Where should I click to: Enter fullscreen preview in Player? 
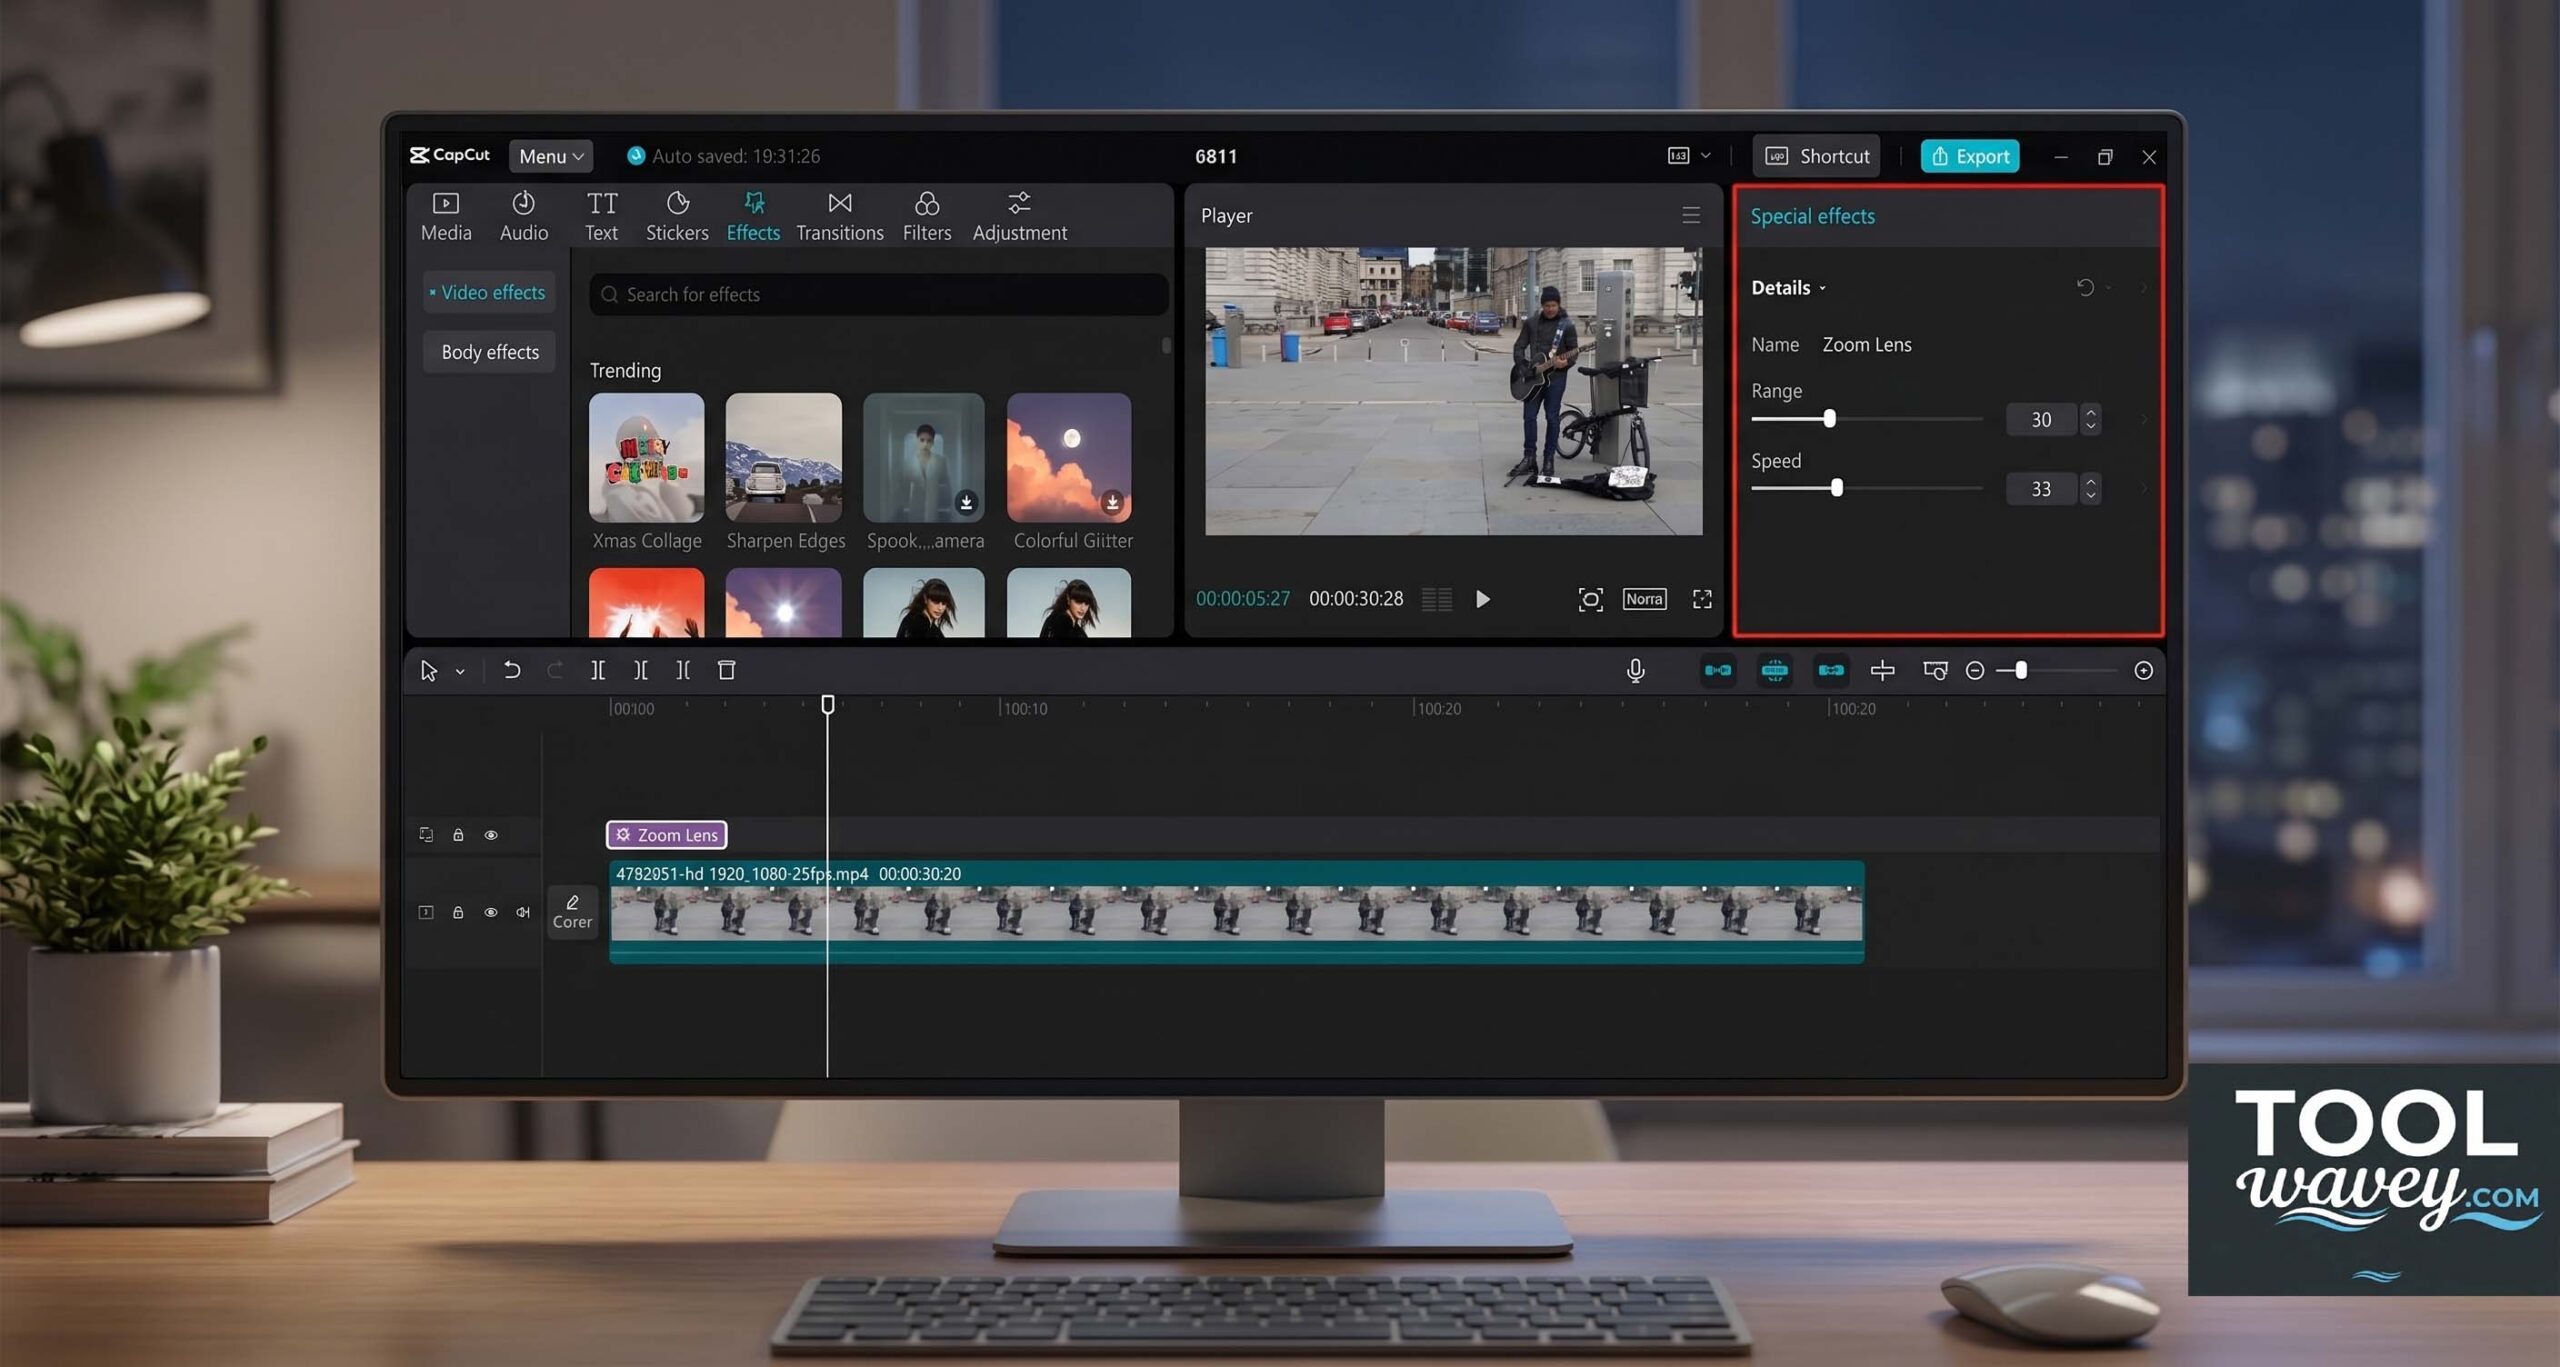[1702, 599]
